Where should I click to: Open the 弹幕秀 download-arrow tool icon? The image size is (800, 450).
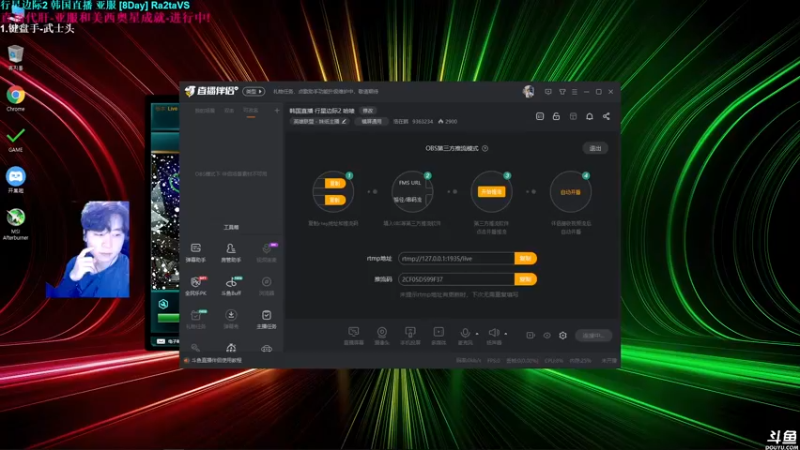[231, 319]
